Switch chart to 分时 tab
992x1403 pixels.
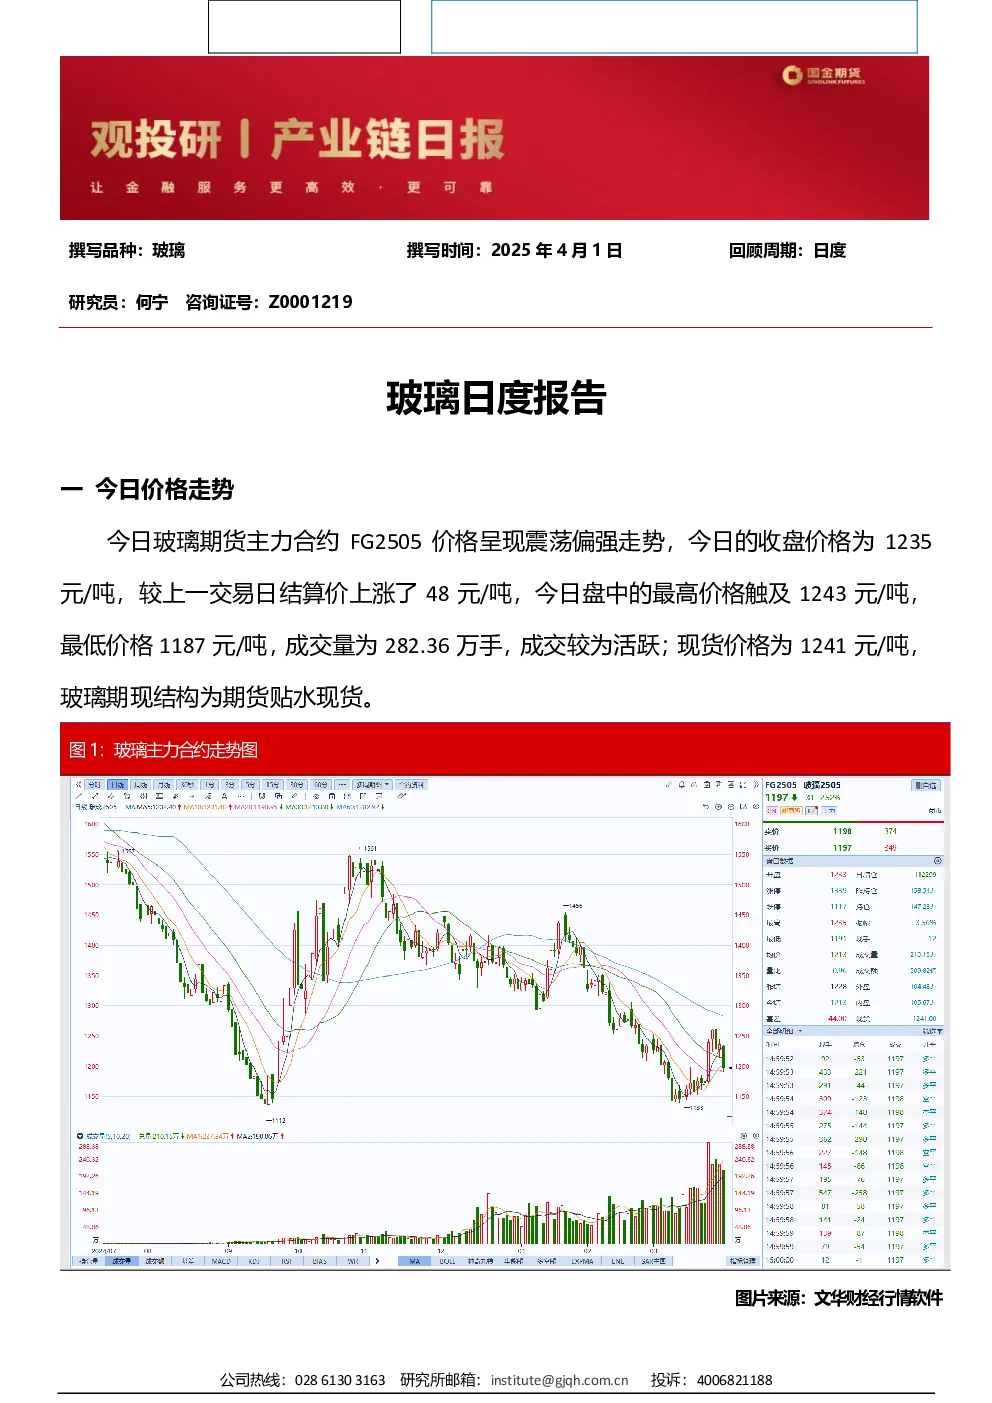[x=94, y=785]
